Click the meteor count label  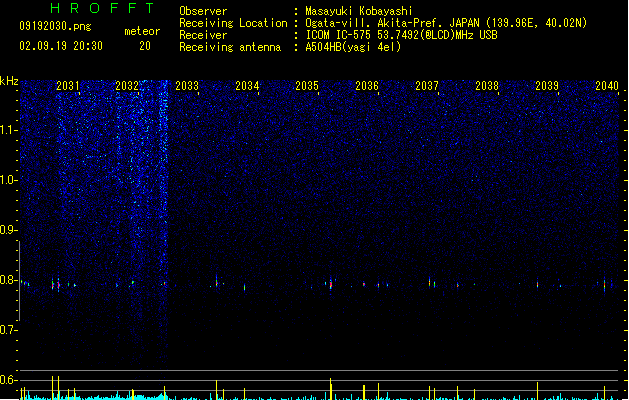pos(142,31)
